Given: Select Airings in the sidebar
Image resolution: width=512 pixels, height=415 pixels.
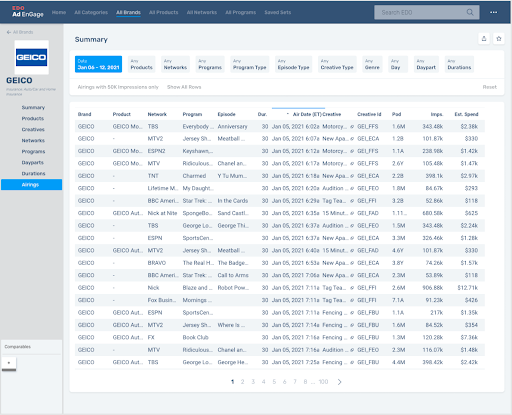Looking at the screenshot, I should pyautogui.click(x=31, y=185).
